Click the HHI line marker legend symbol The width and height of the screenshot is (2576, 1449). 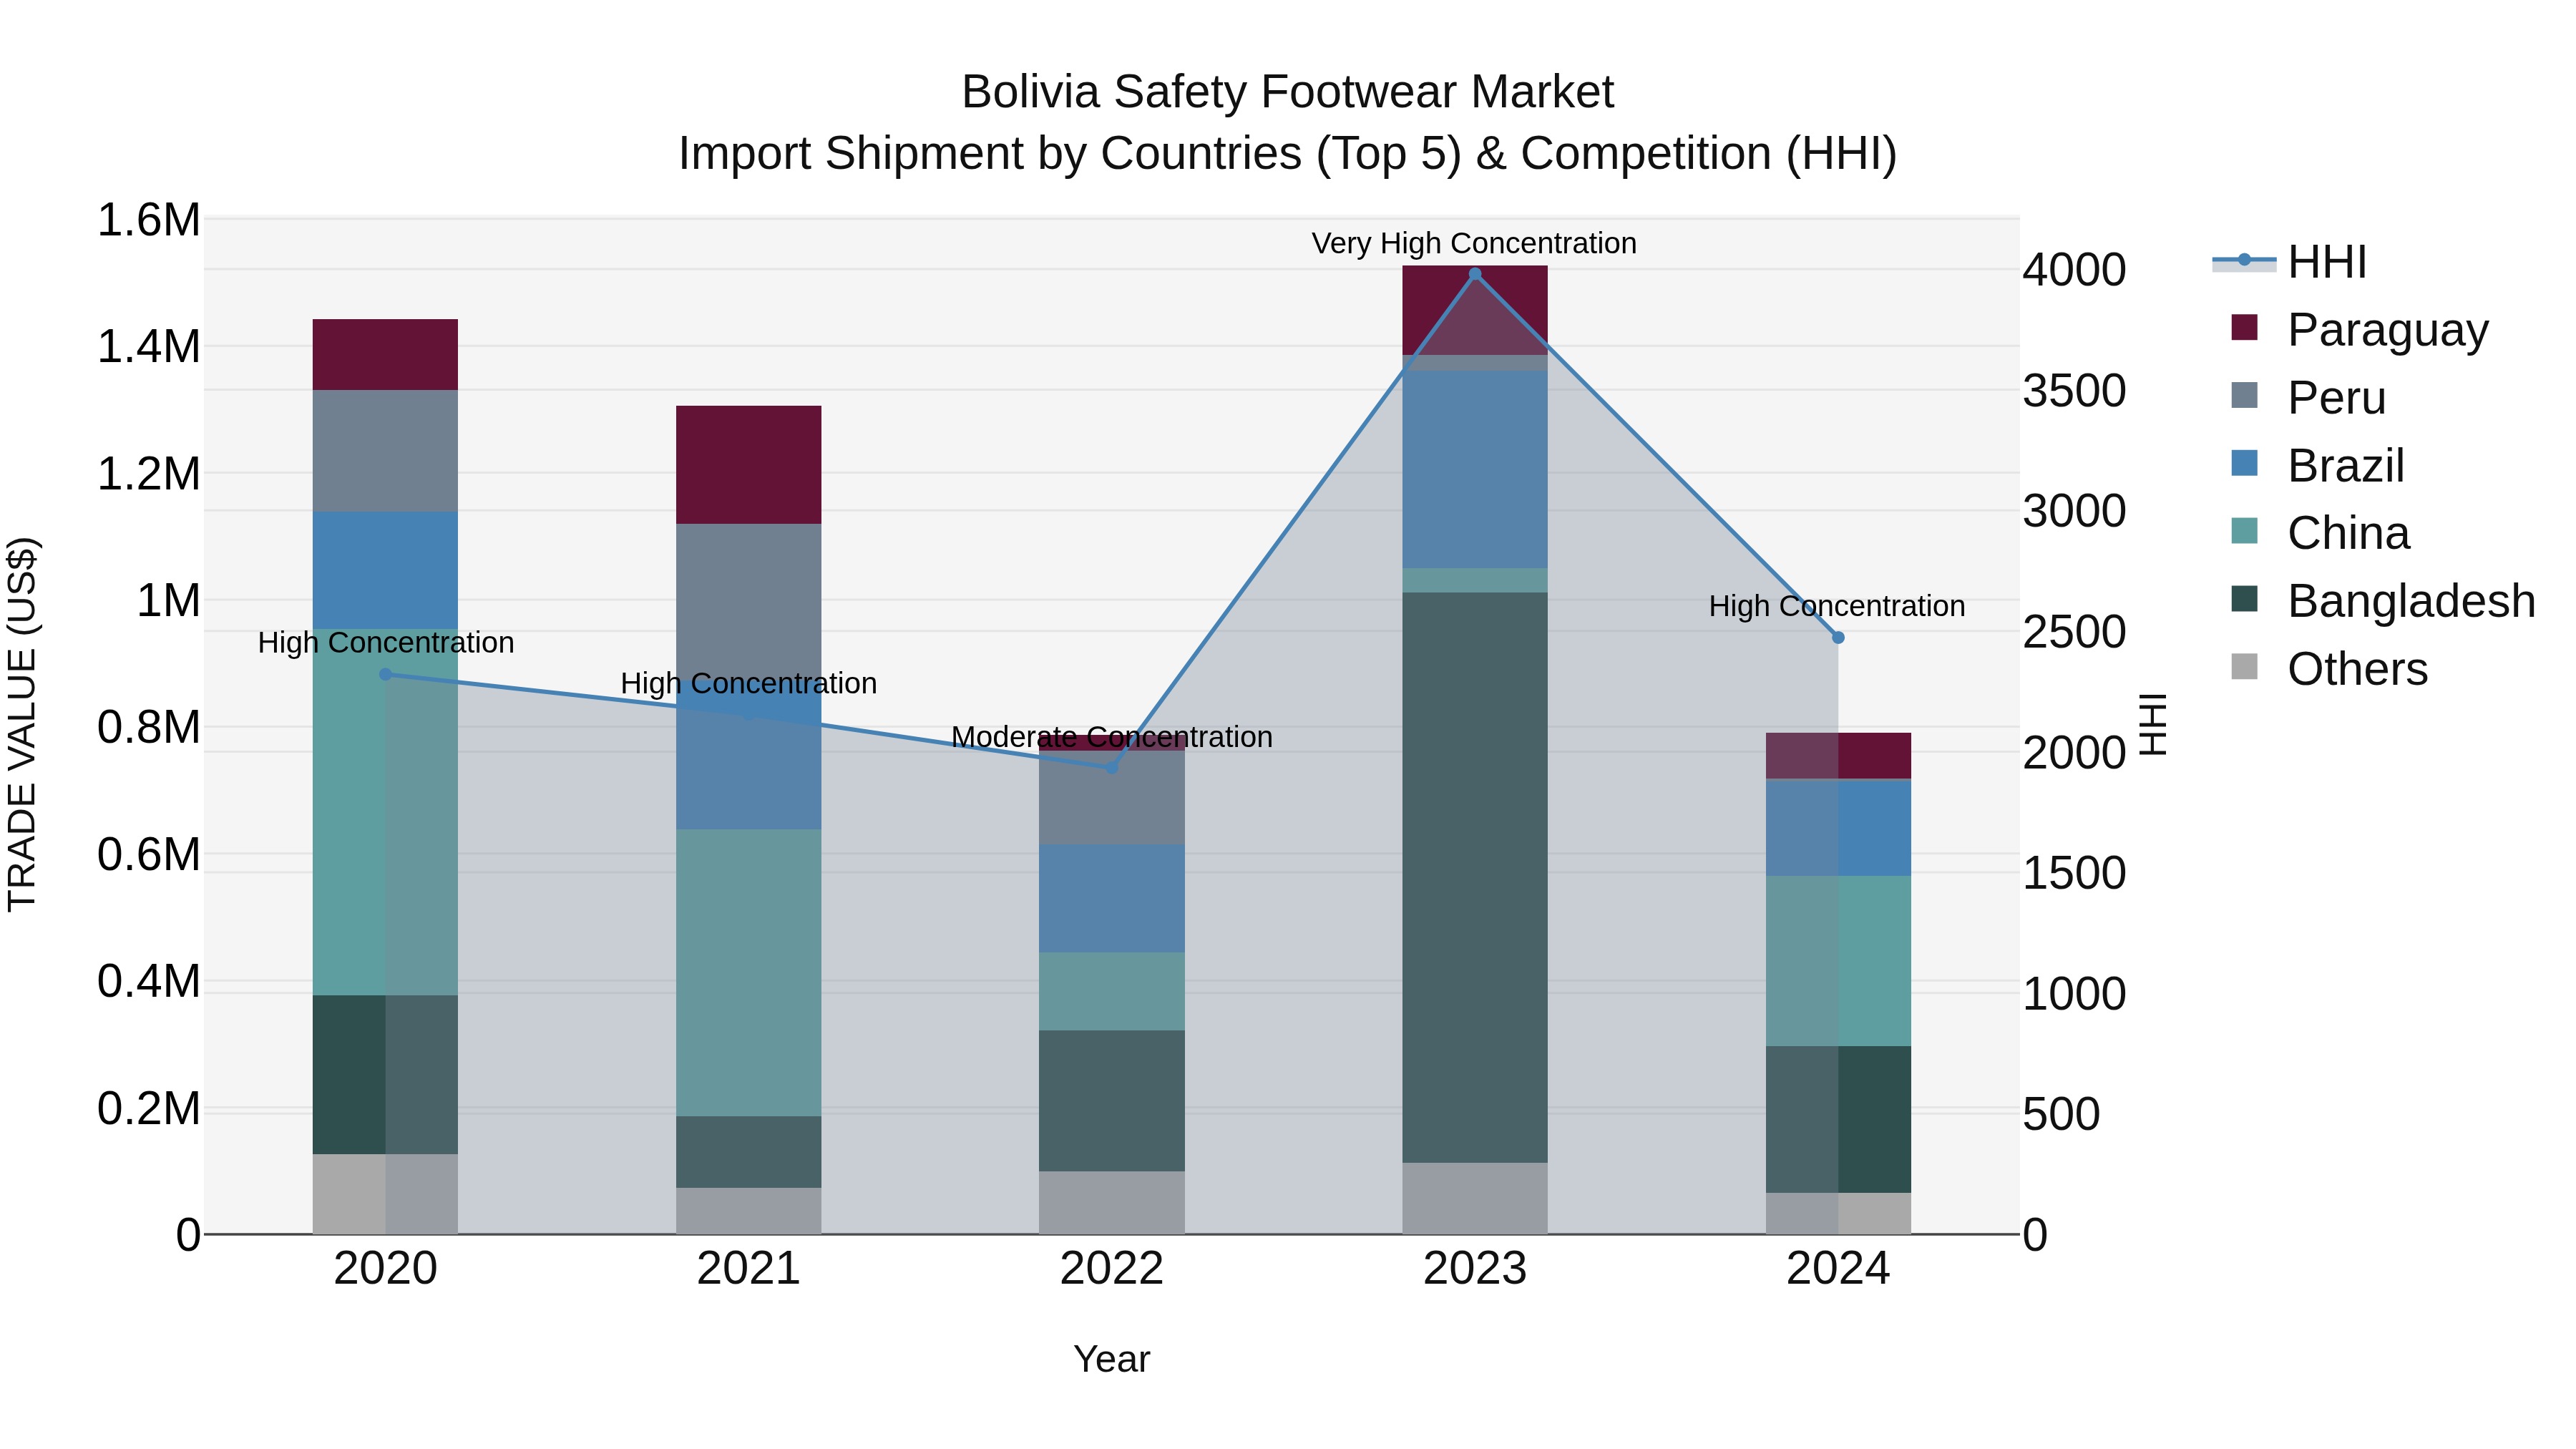[x=2244, y=260]
